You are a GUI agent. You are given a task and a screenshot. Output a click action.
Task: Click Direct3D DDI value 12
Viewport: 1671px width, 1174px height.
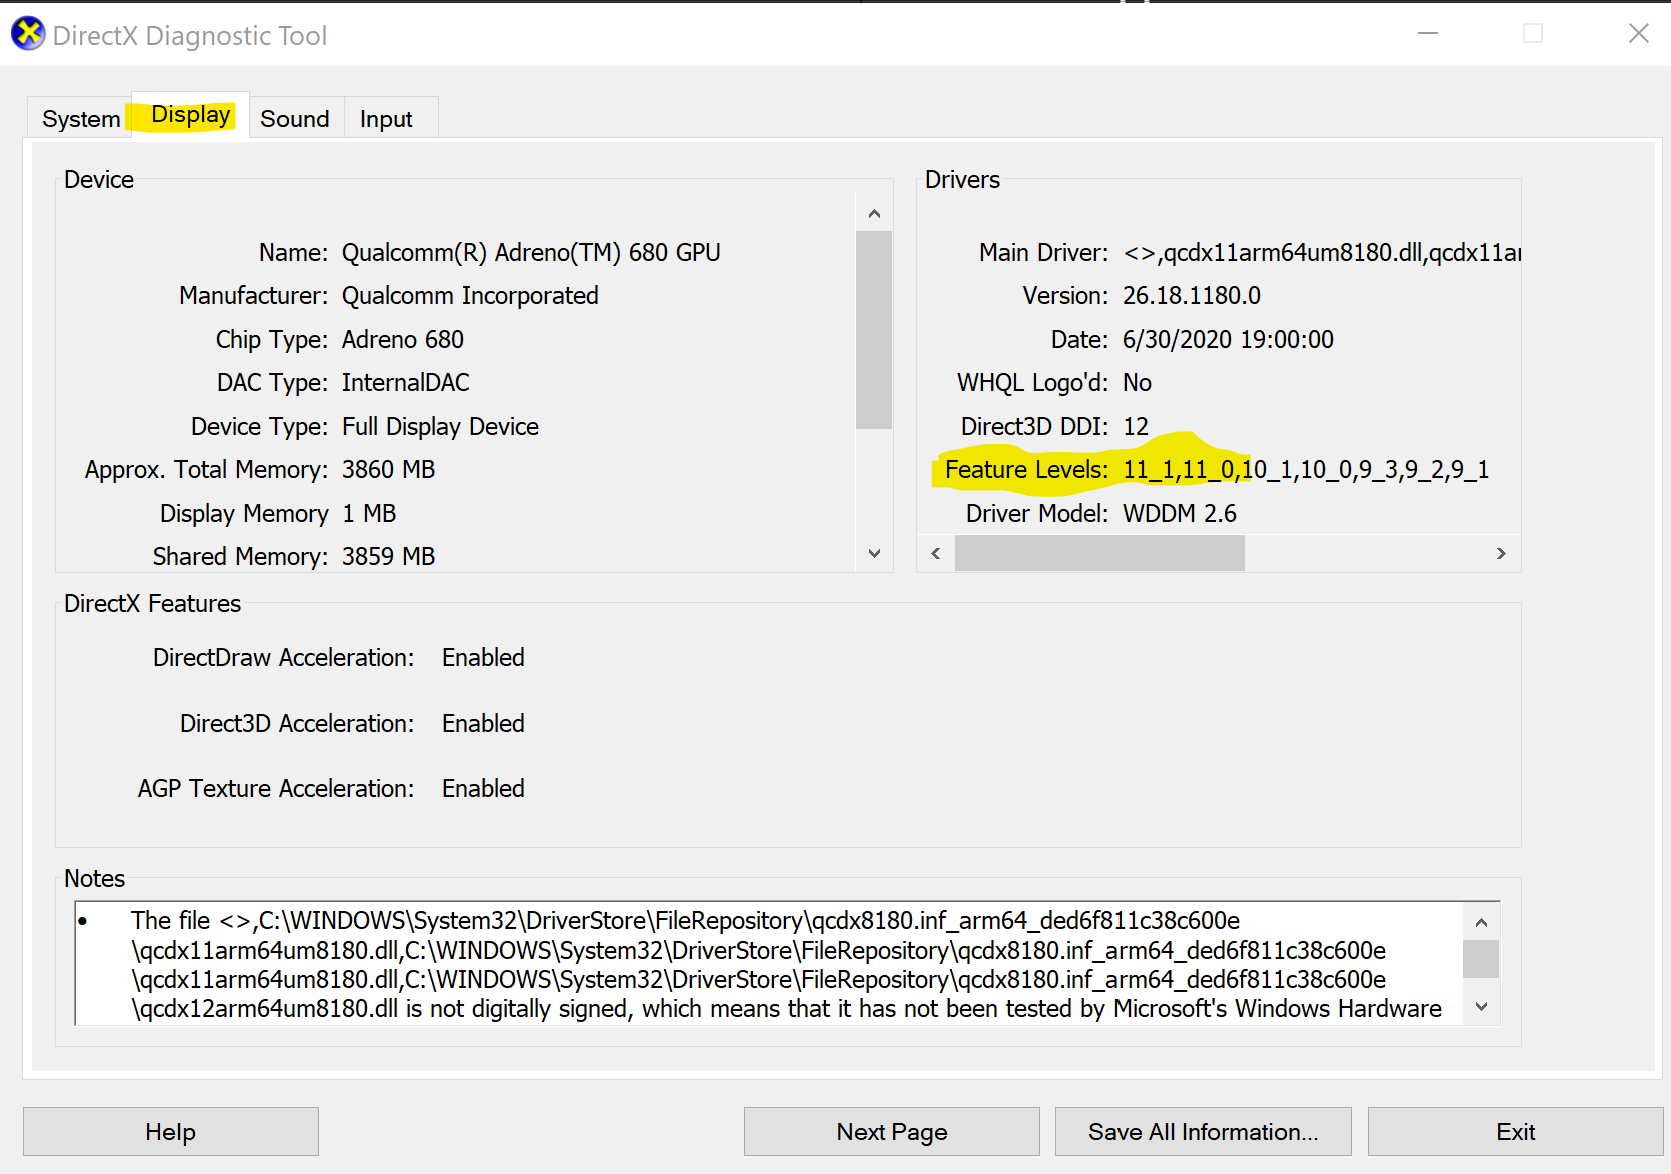pyautogui.click(x=1136, y=427)
